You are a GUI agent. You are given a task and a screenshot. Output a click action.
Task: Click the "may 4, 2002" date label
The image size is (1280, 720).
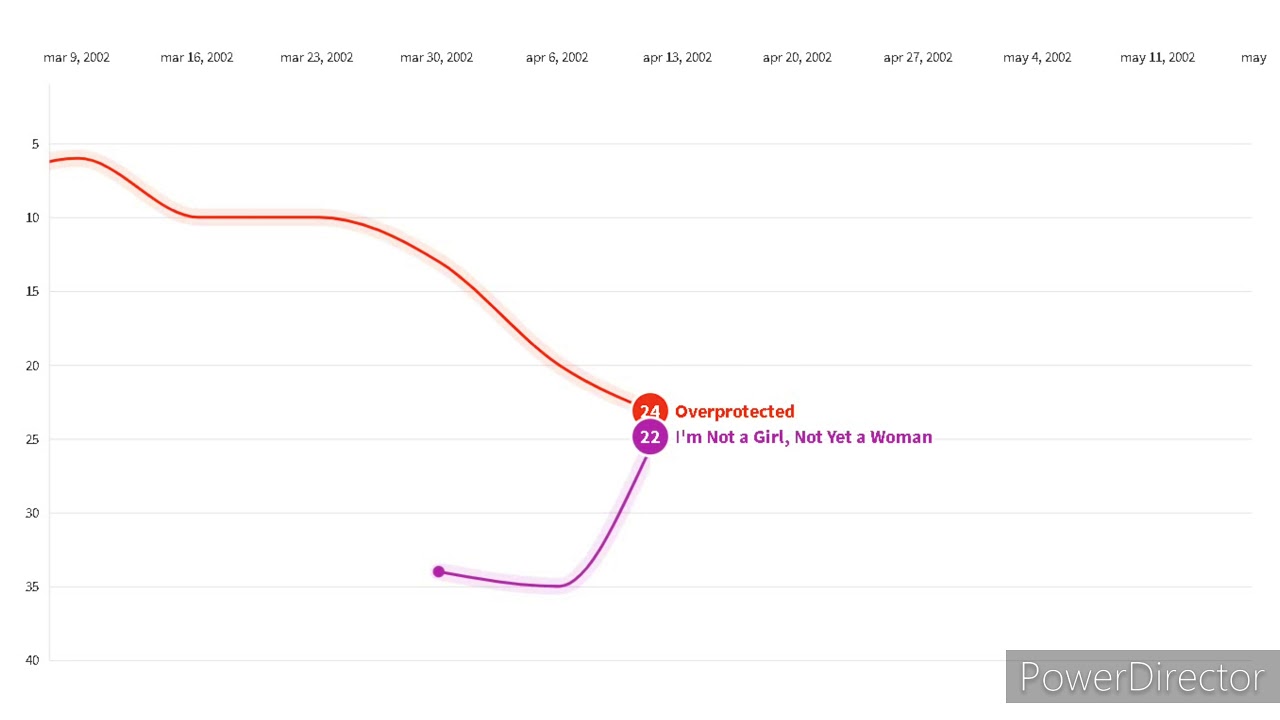click(x=1037, y=57)
